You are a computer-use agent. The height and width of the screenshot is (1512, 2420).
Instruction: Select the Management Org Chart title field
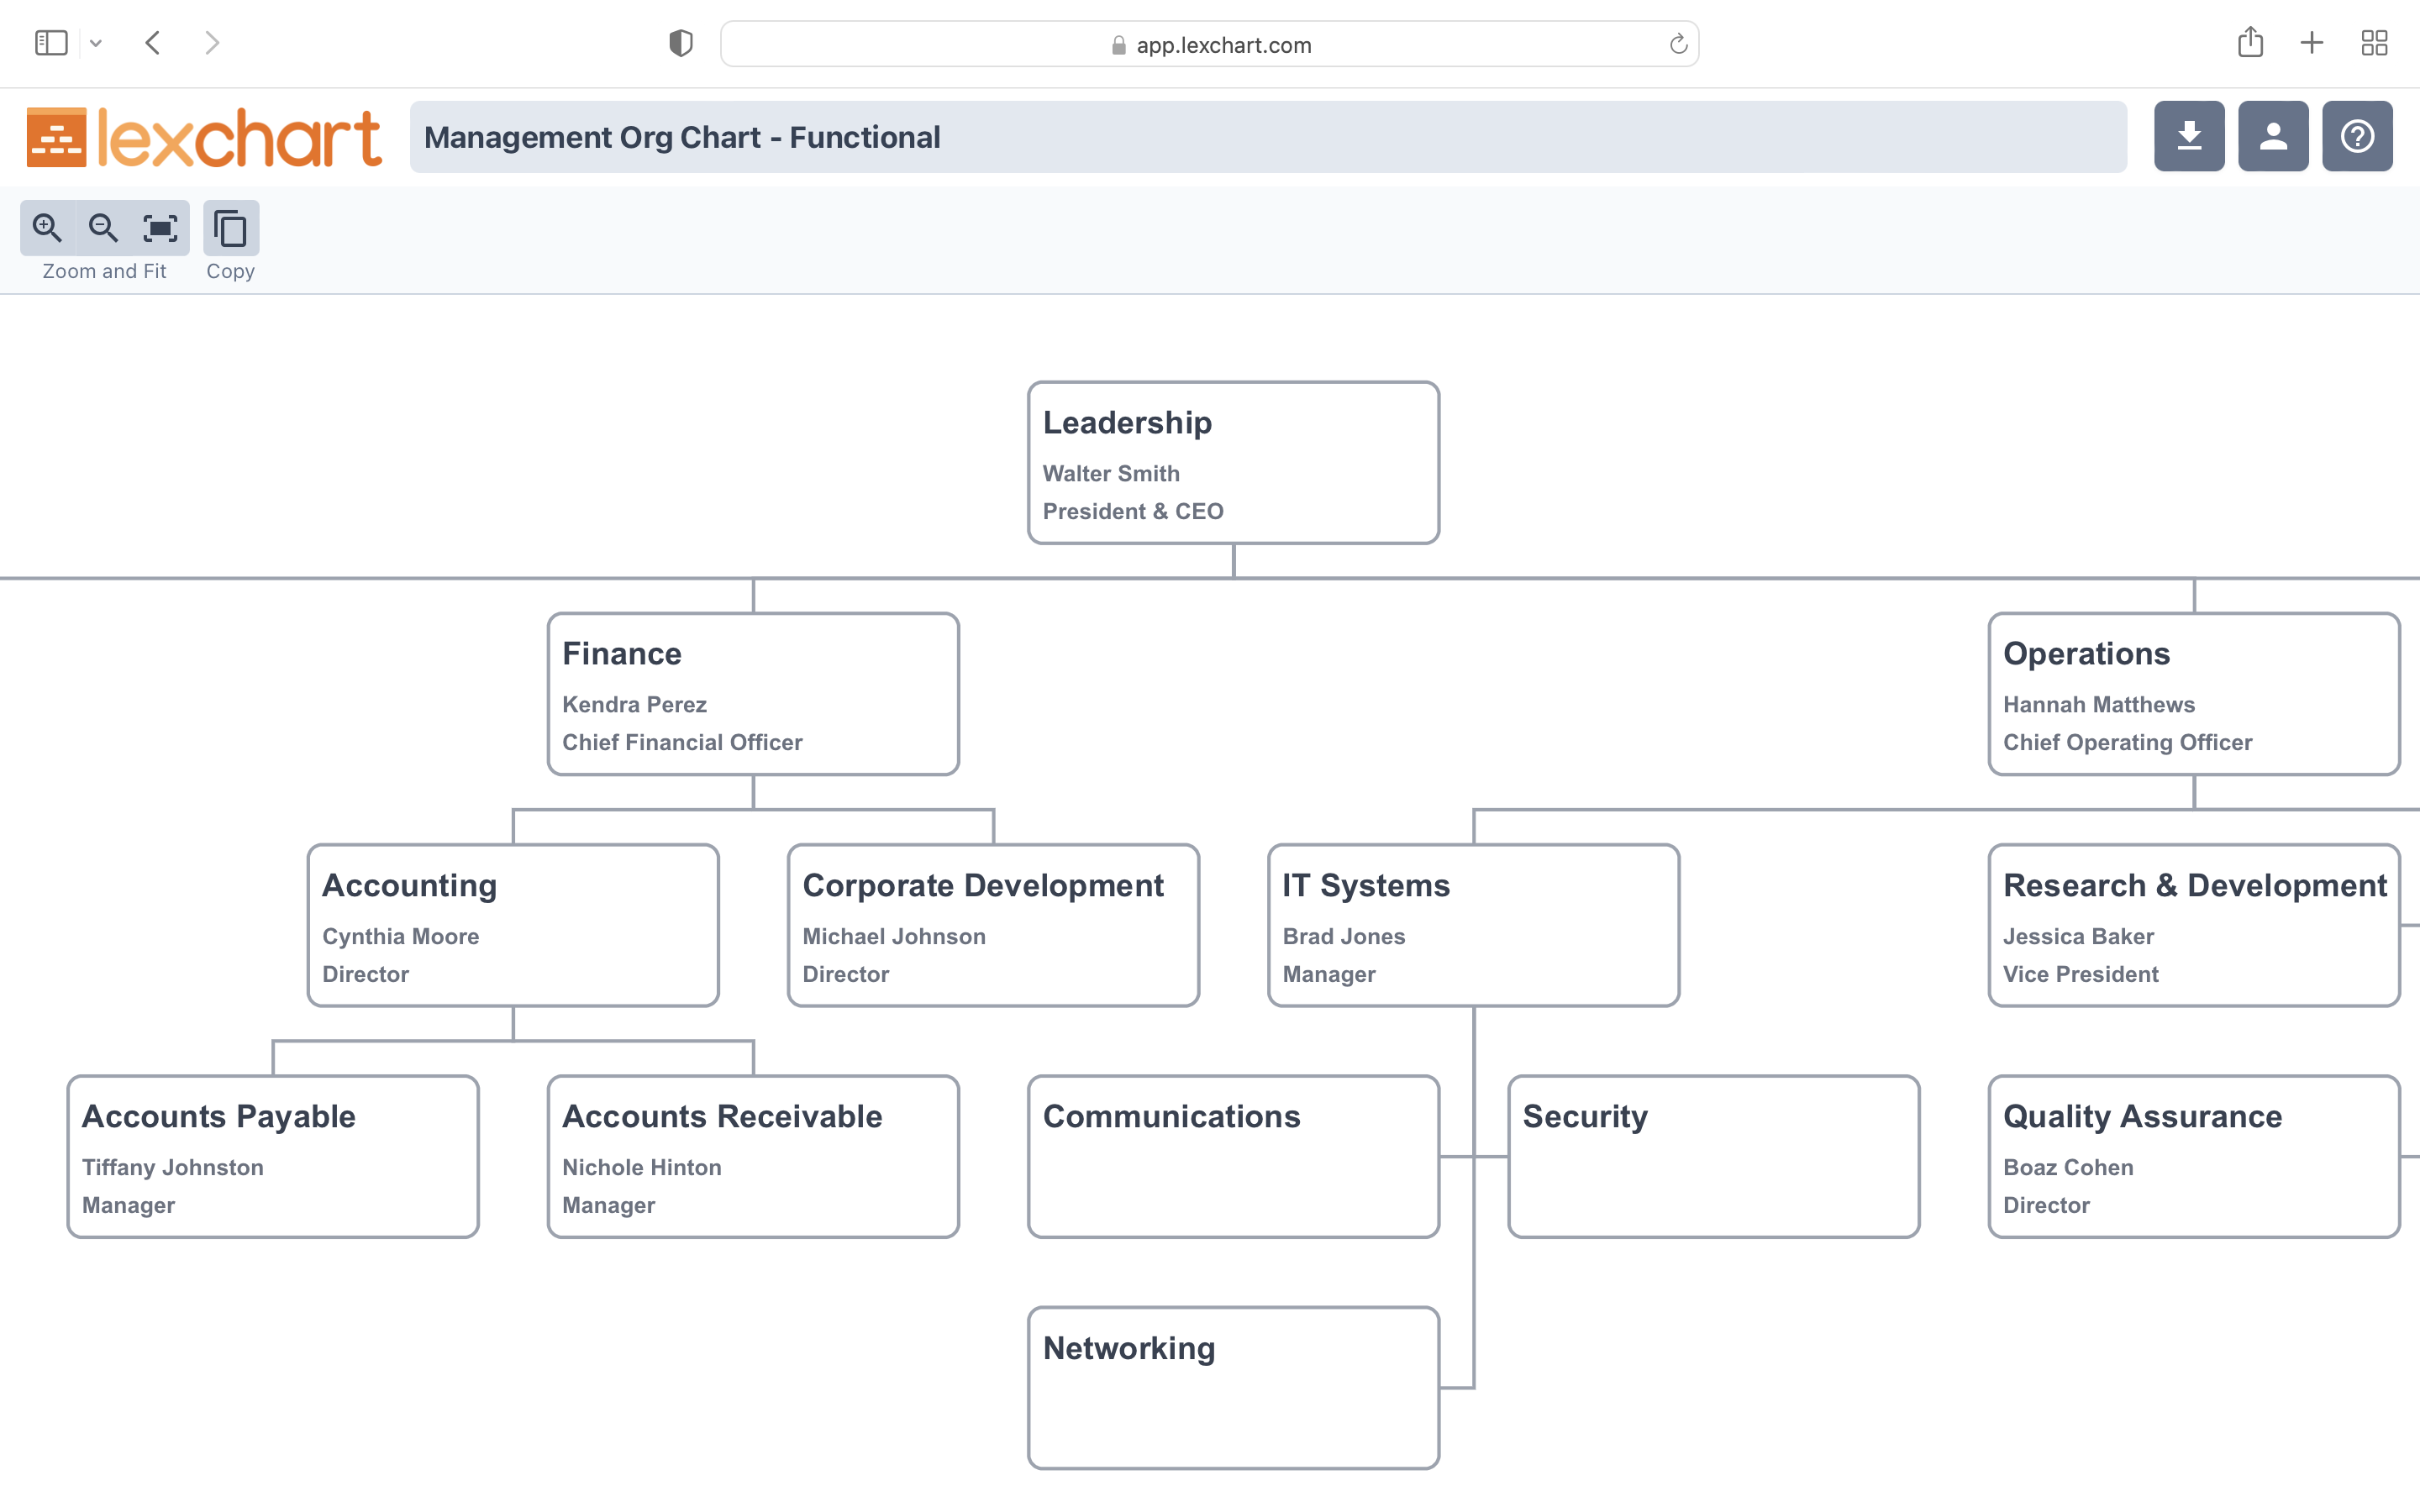(x=1266, y=136)
